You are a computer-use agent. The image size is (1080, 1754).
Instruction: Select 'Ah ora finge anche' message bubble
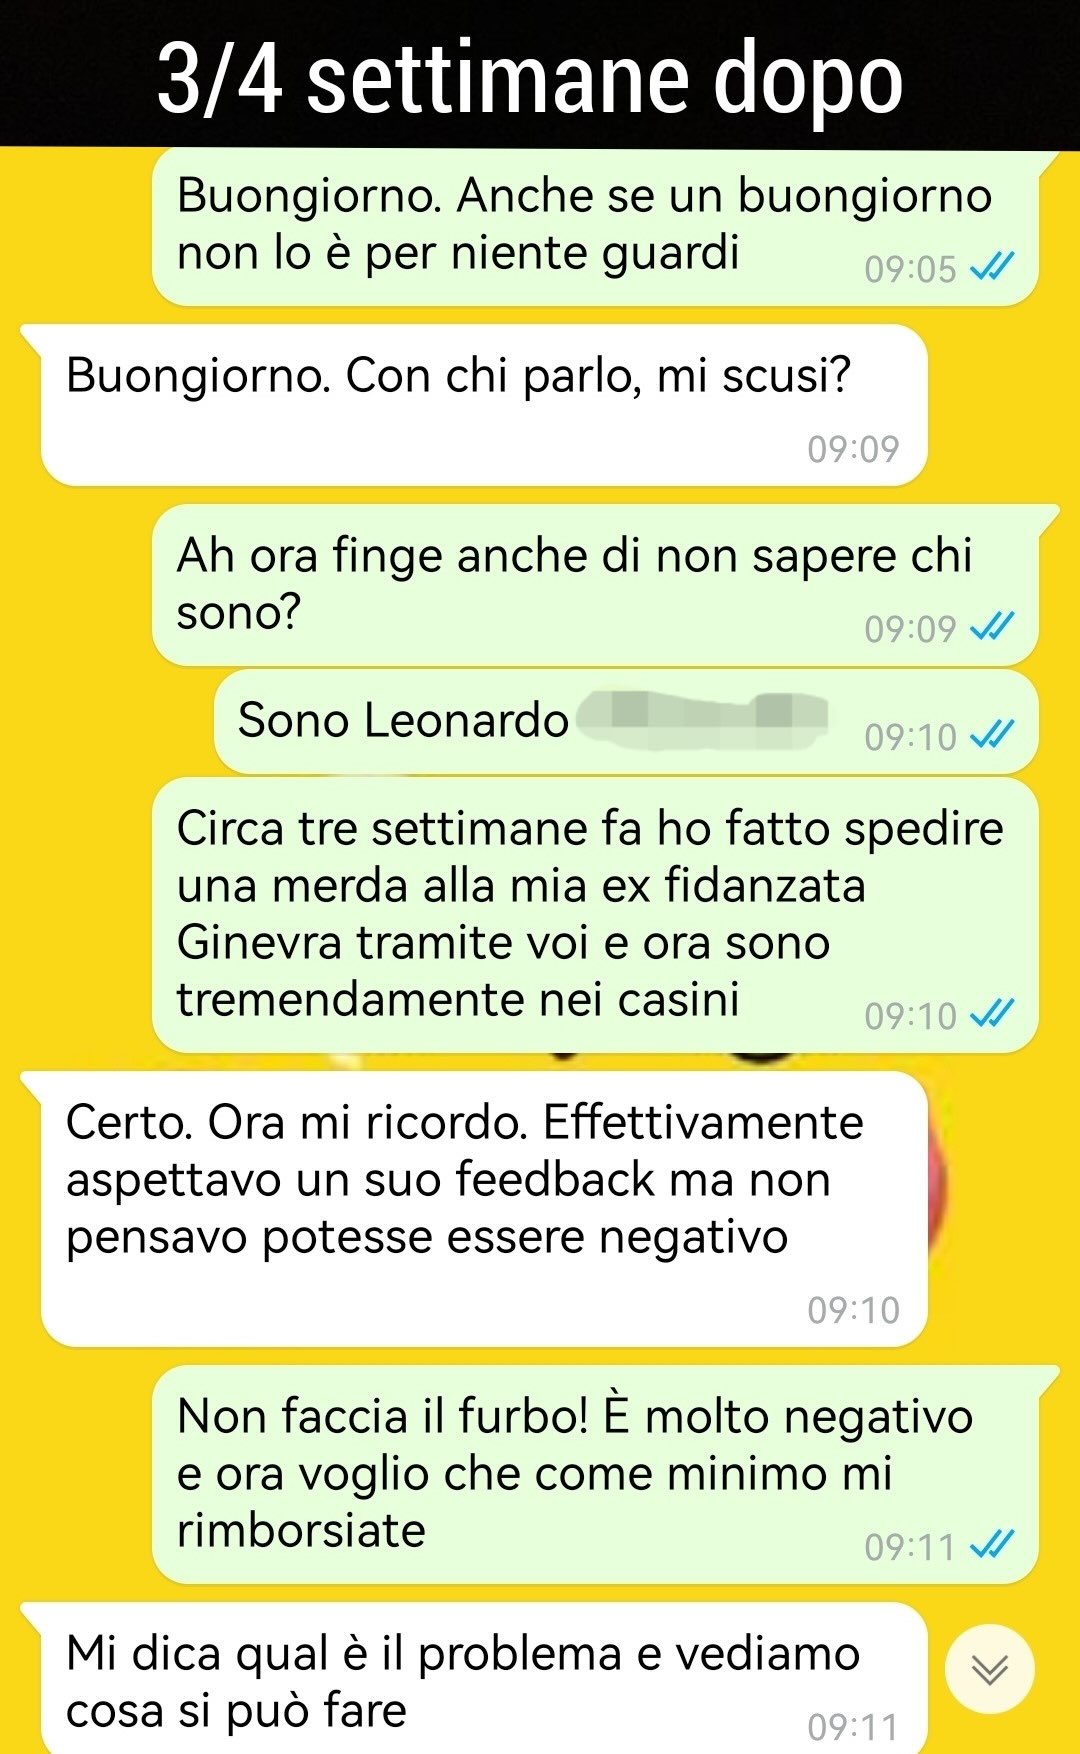pyautogui.click(x=595, y=585)
